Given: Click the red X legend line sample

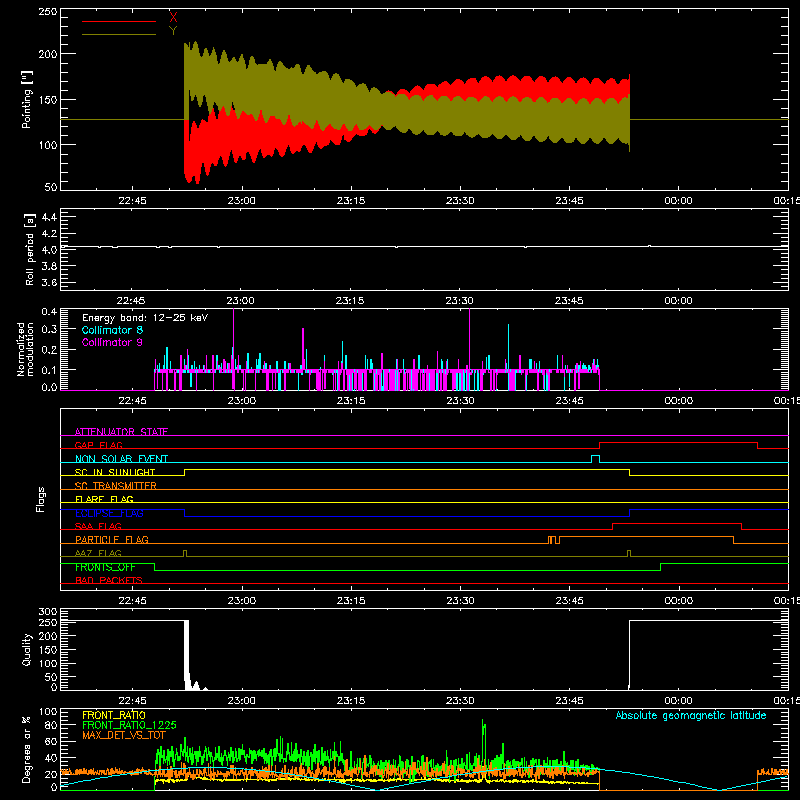Looking at the screenshot, I should [119, 21].
